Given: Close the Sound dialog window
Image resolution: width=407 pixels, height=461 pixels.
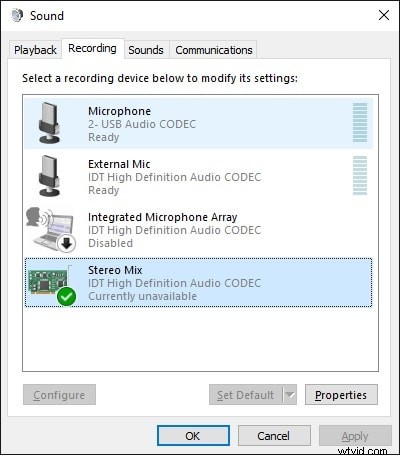Looking at the screenshot, I should pos(384,15).
